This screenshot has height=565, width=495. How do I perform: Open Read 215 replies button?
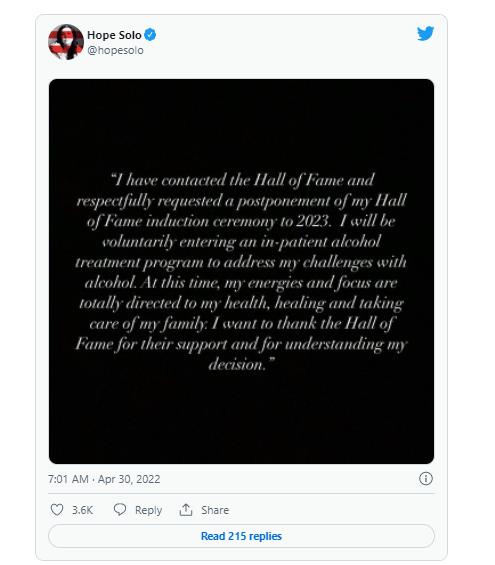241,536
